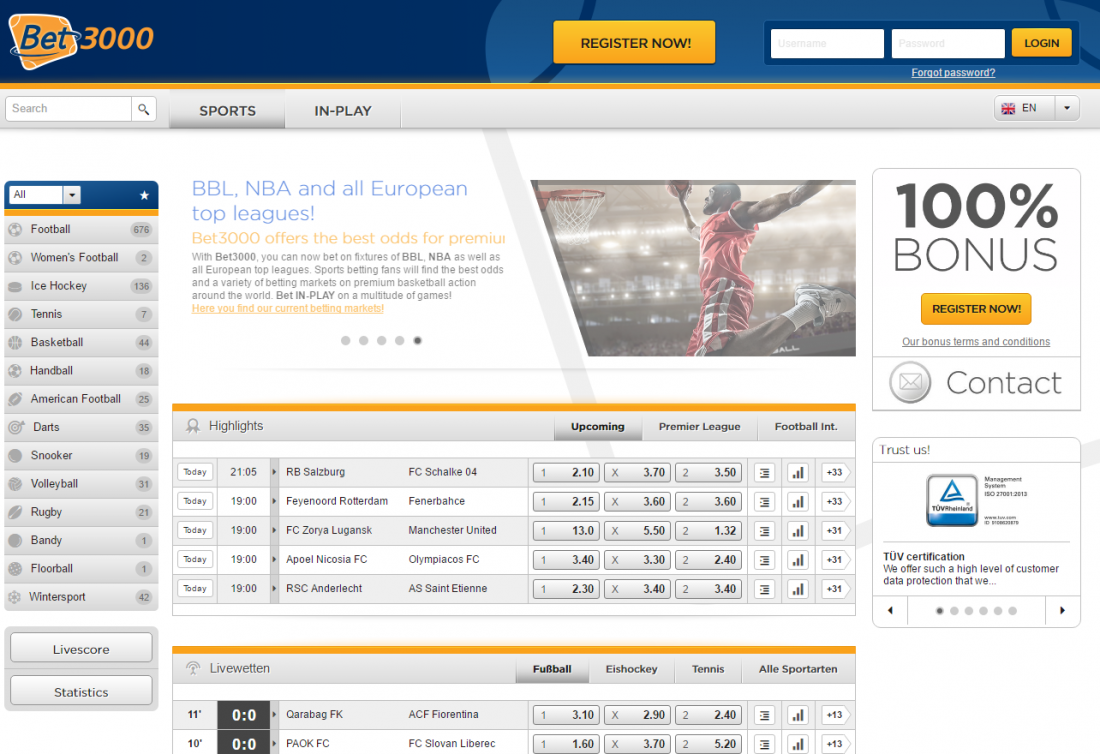The width and height of the screenshot is (1100, 754).
Task: Select Wintersport in the sports list
Action: pyautogui.click(x=81, y=597)
